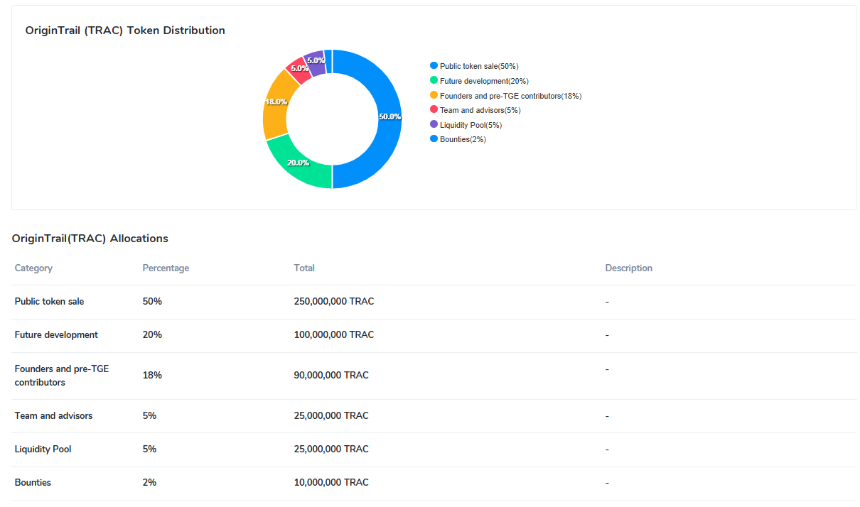
Task: Click the Percentage column header
Action: click(166, 268)
